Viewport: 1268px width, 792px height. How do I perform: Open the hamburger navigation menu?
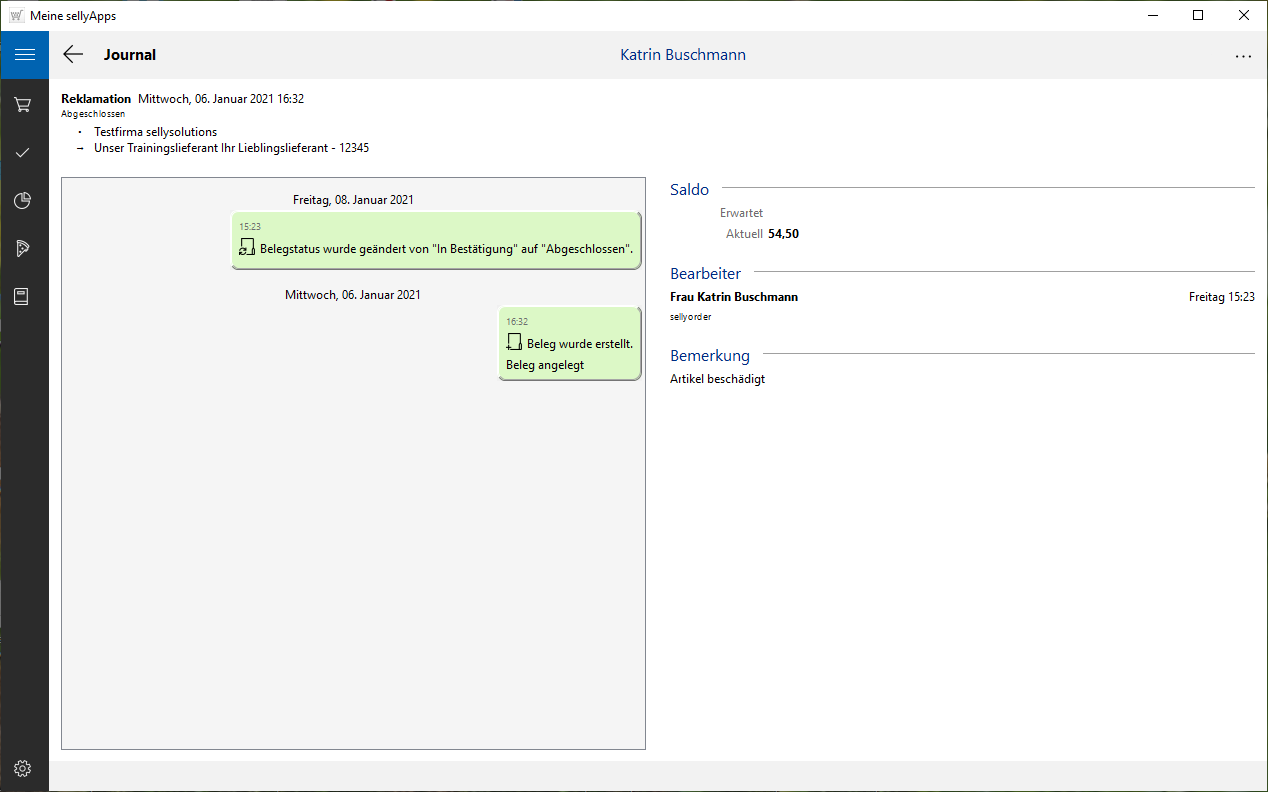pos(24,55)
